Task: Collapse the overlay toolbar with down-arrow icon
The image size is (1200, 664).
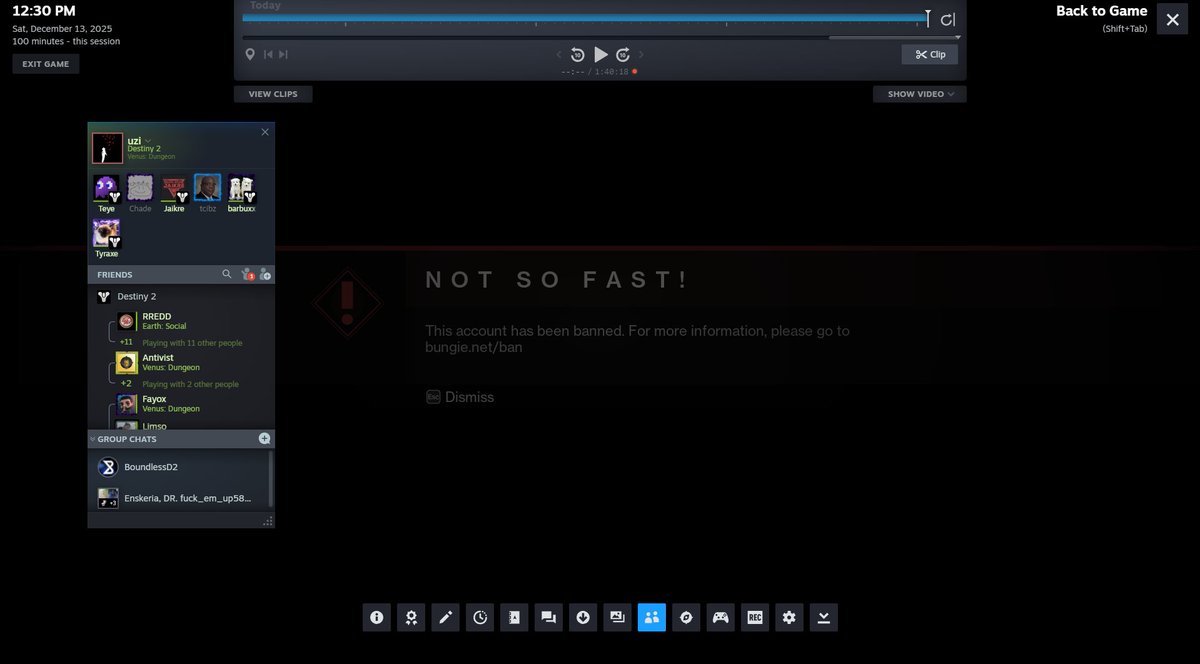Action: pos(824,617)
